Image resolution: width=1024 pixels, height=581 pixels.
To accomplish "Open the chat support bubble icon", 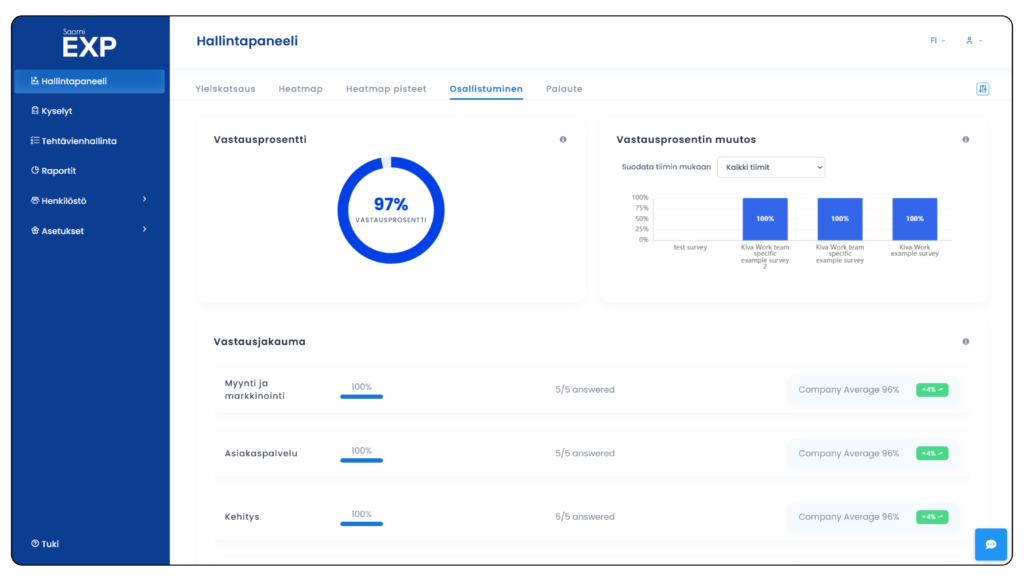I will point(990,544).
